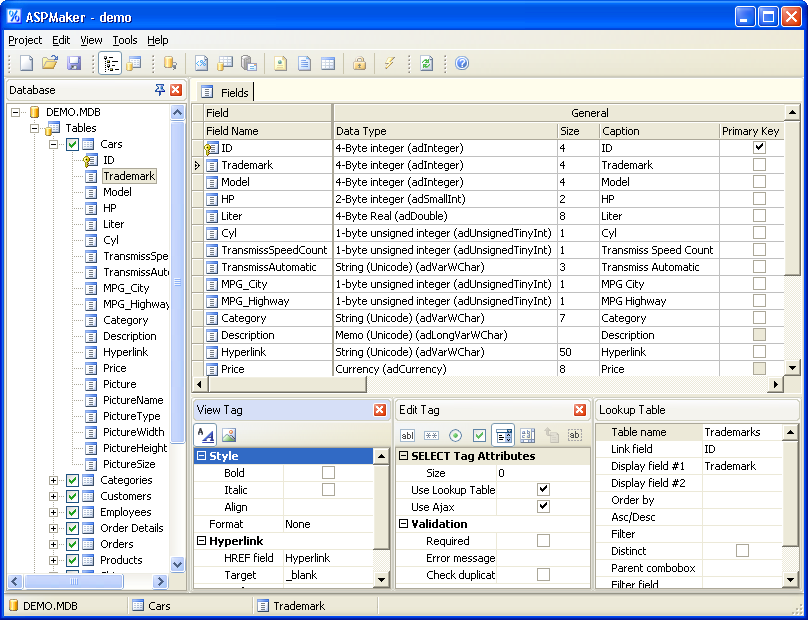
Task: Close the Database panel
Action: 176,90
